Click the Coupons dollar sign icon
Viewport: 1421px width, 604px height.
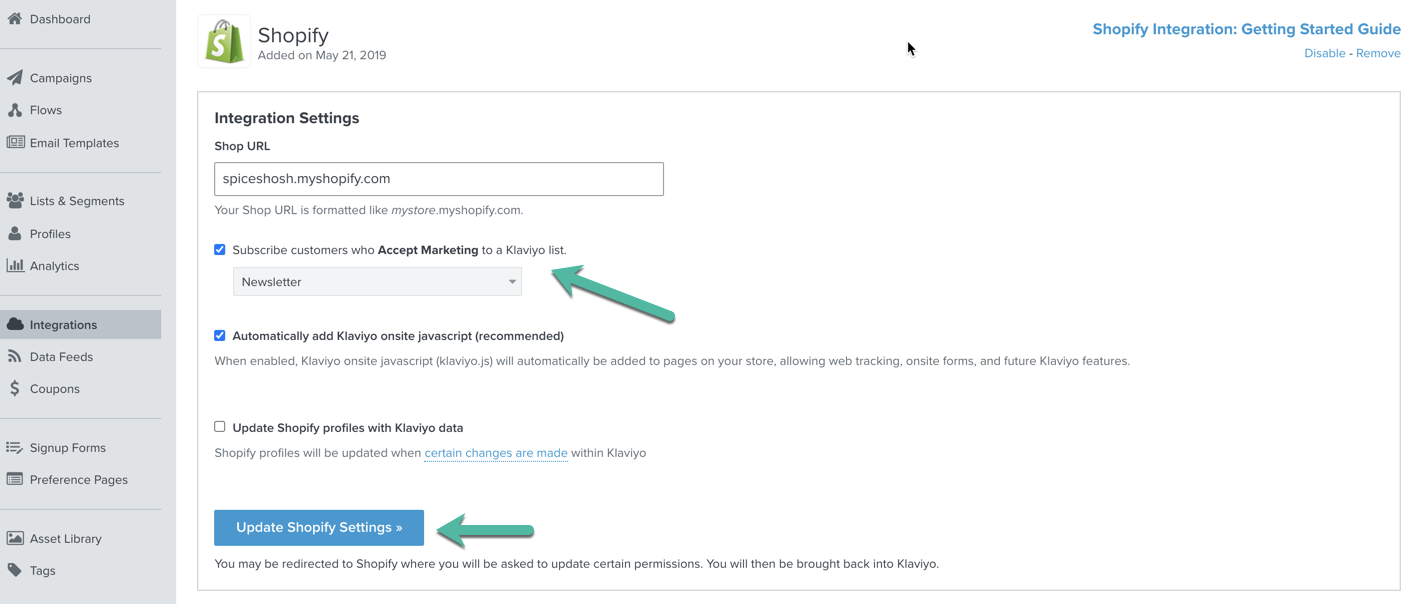15,389
